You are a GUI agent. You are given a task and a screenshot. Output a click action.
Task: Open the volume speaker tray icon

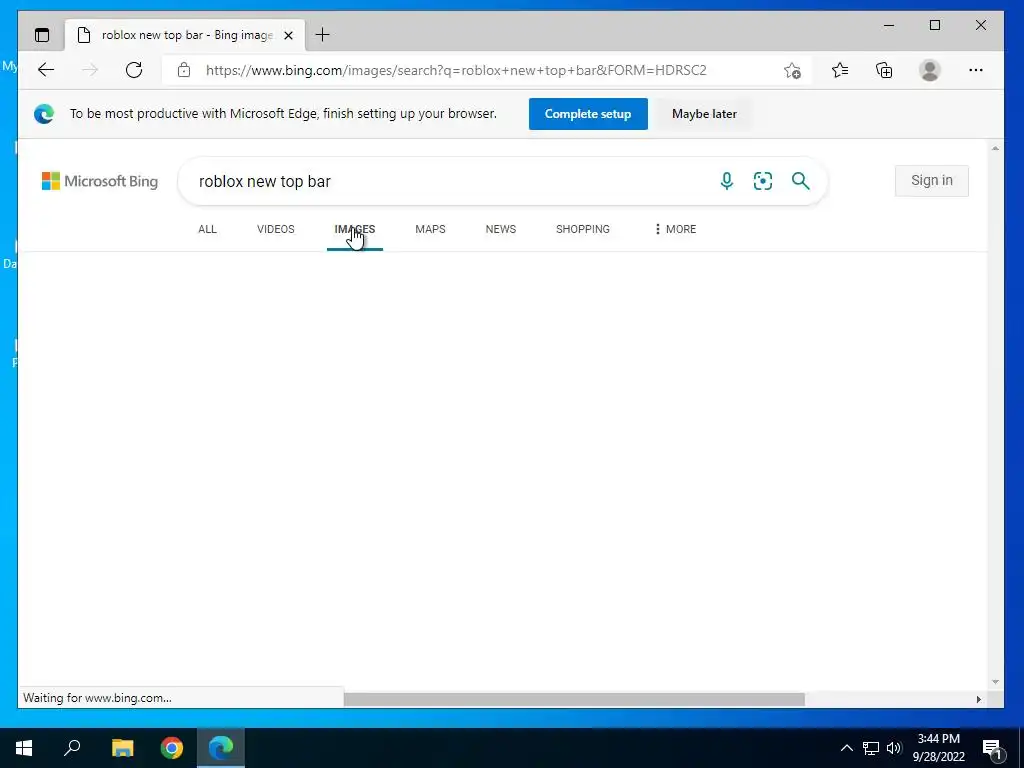click(894, 748)
